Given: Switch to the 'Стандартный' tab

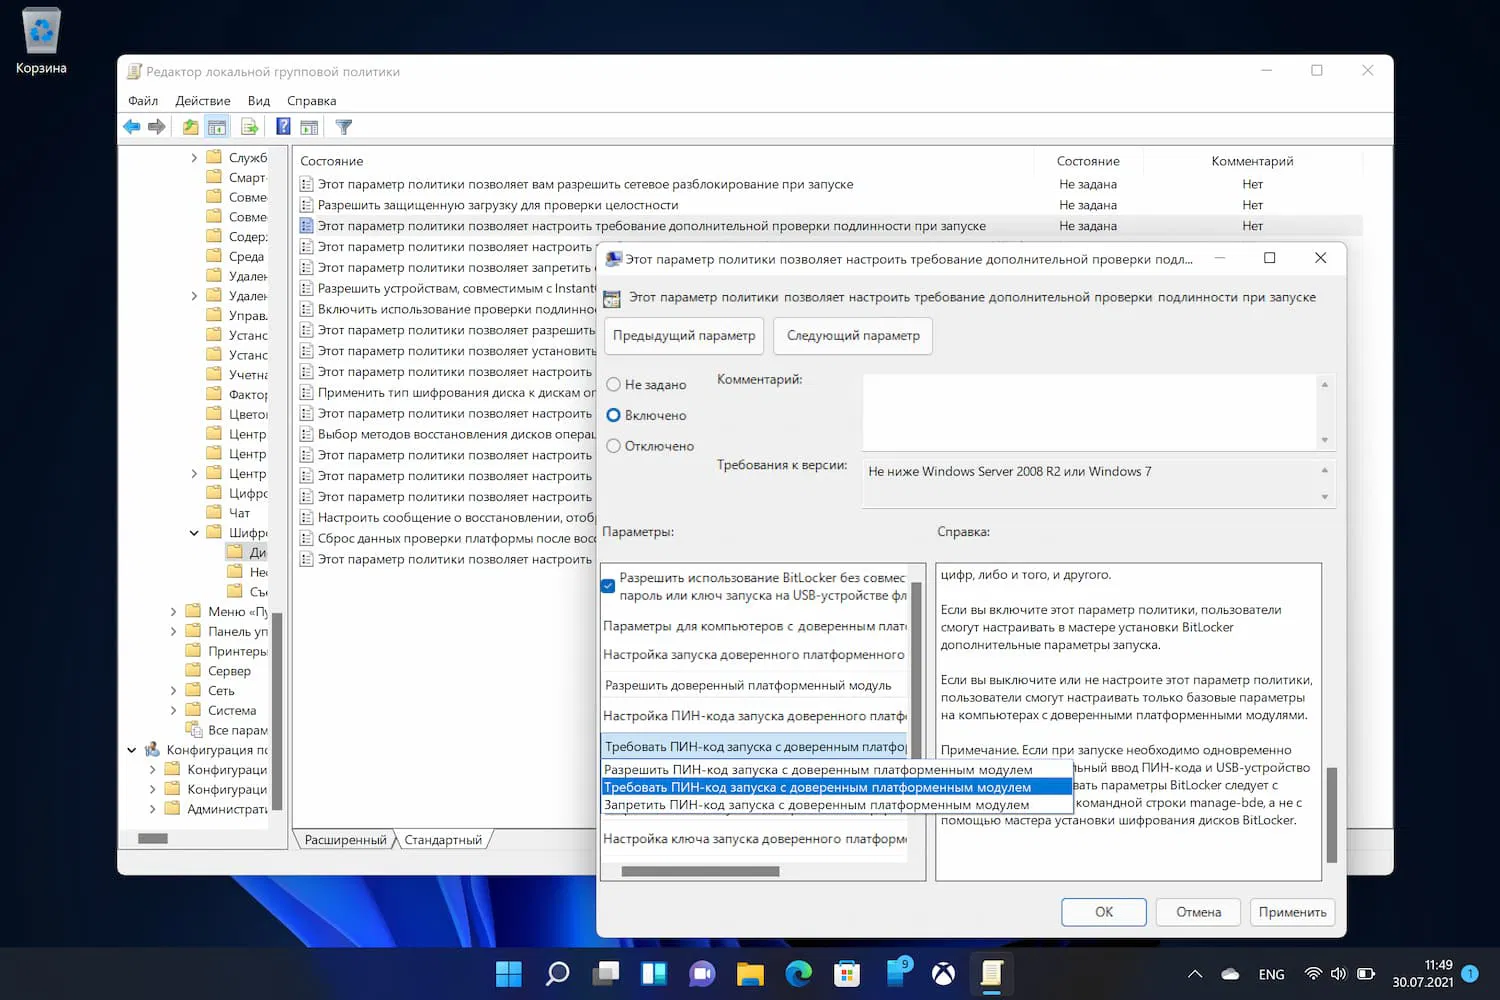Looking at the screenshot, I should [x=443, y=840].
